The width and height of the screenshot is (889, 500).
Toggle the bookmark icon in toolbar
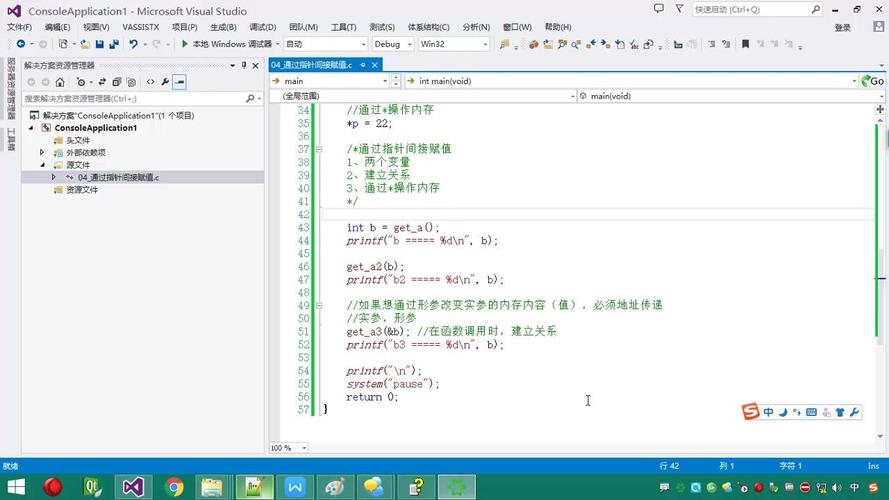(x=746, y=44)
